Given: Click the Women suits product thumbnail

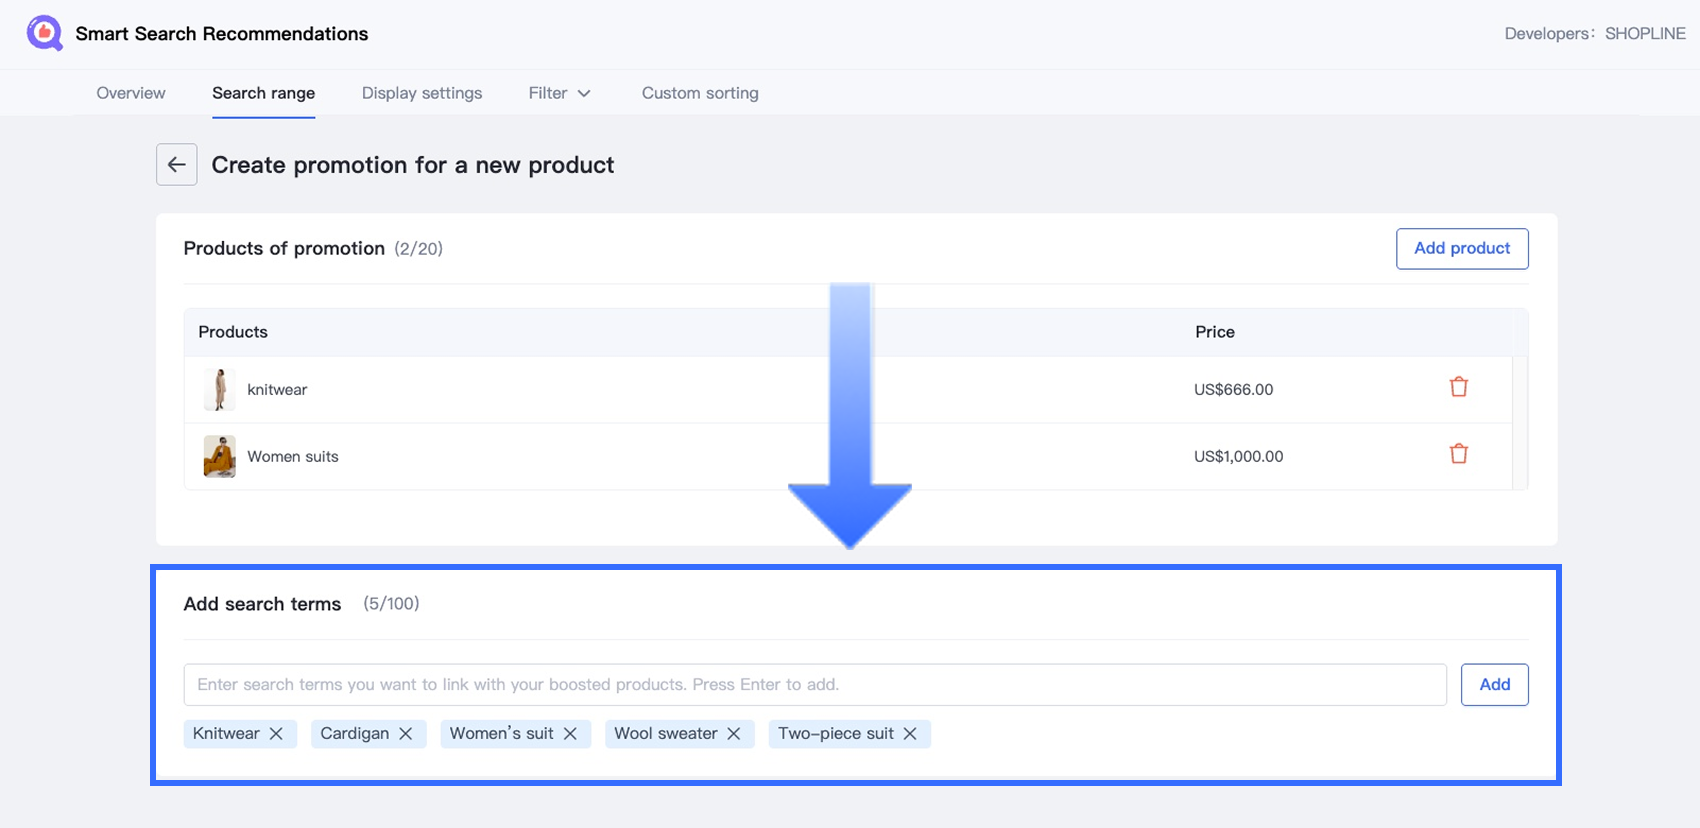Looking at the screenshot, I should [x=220, y=456].
